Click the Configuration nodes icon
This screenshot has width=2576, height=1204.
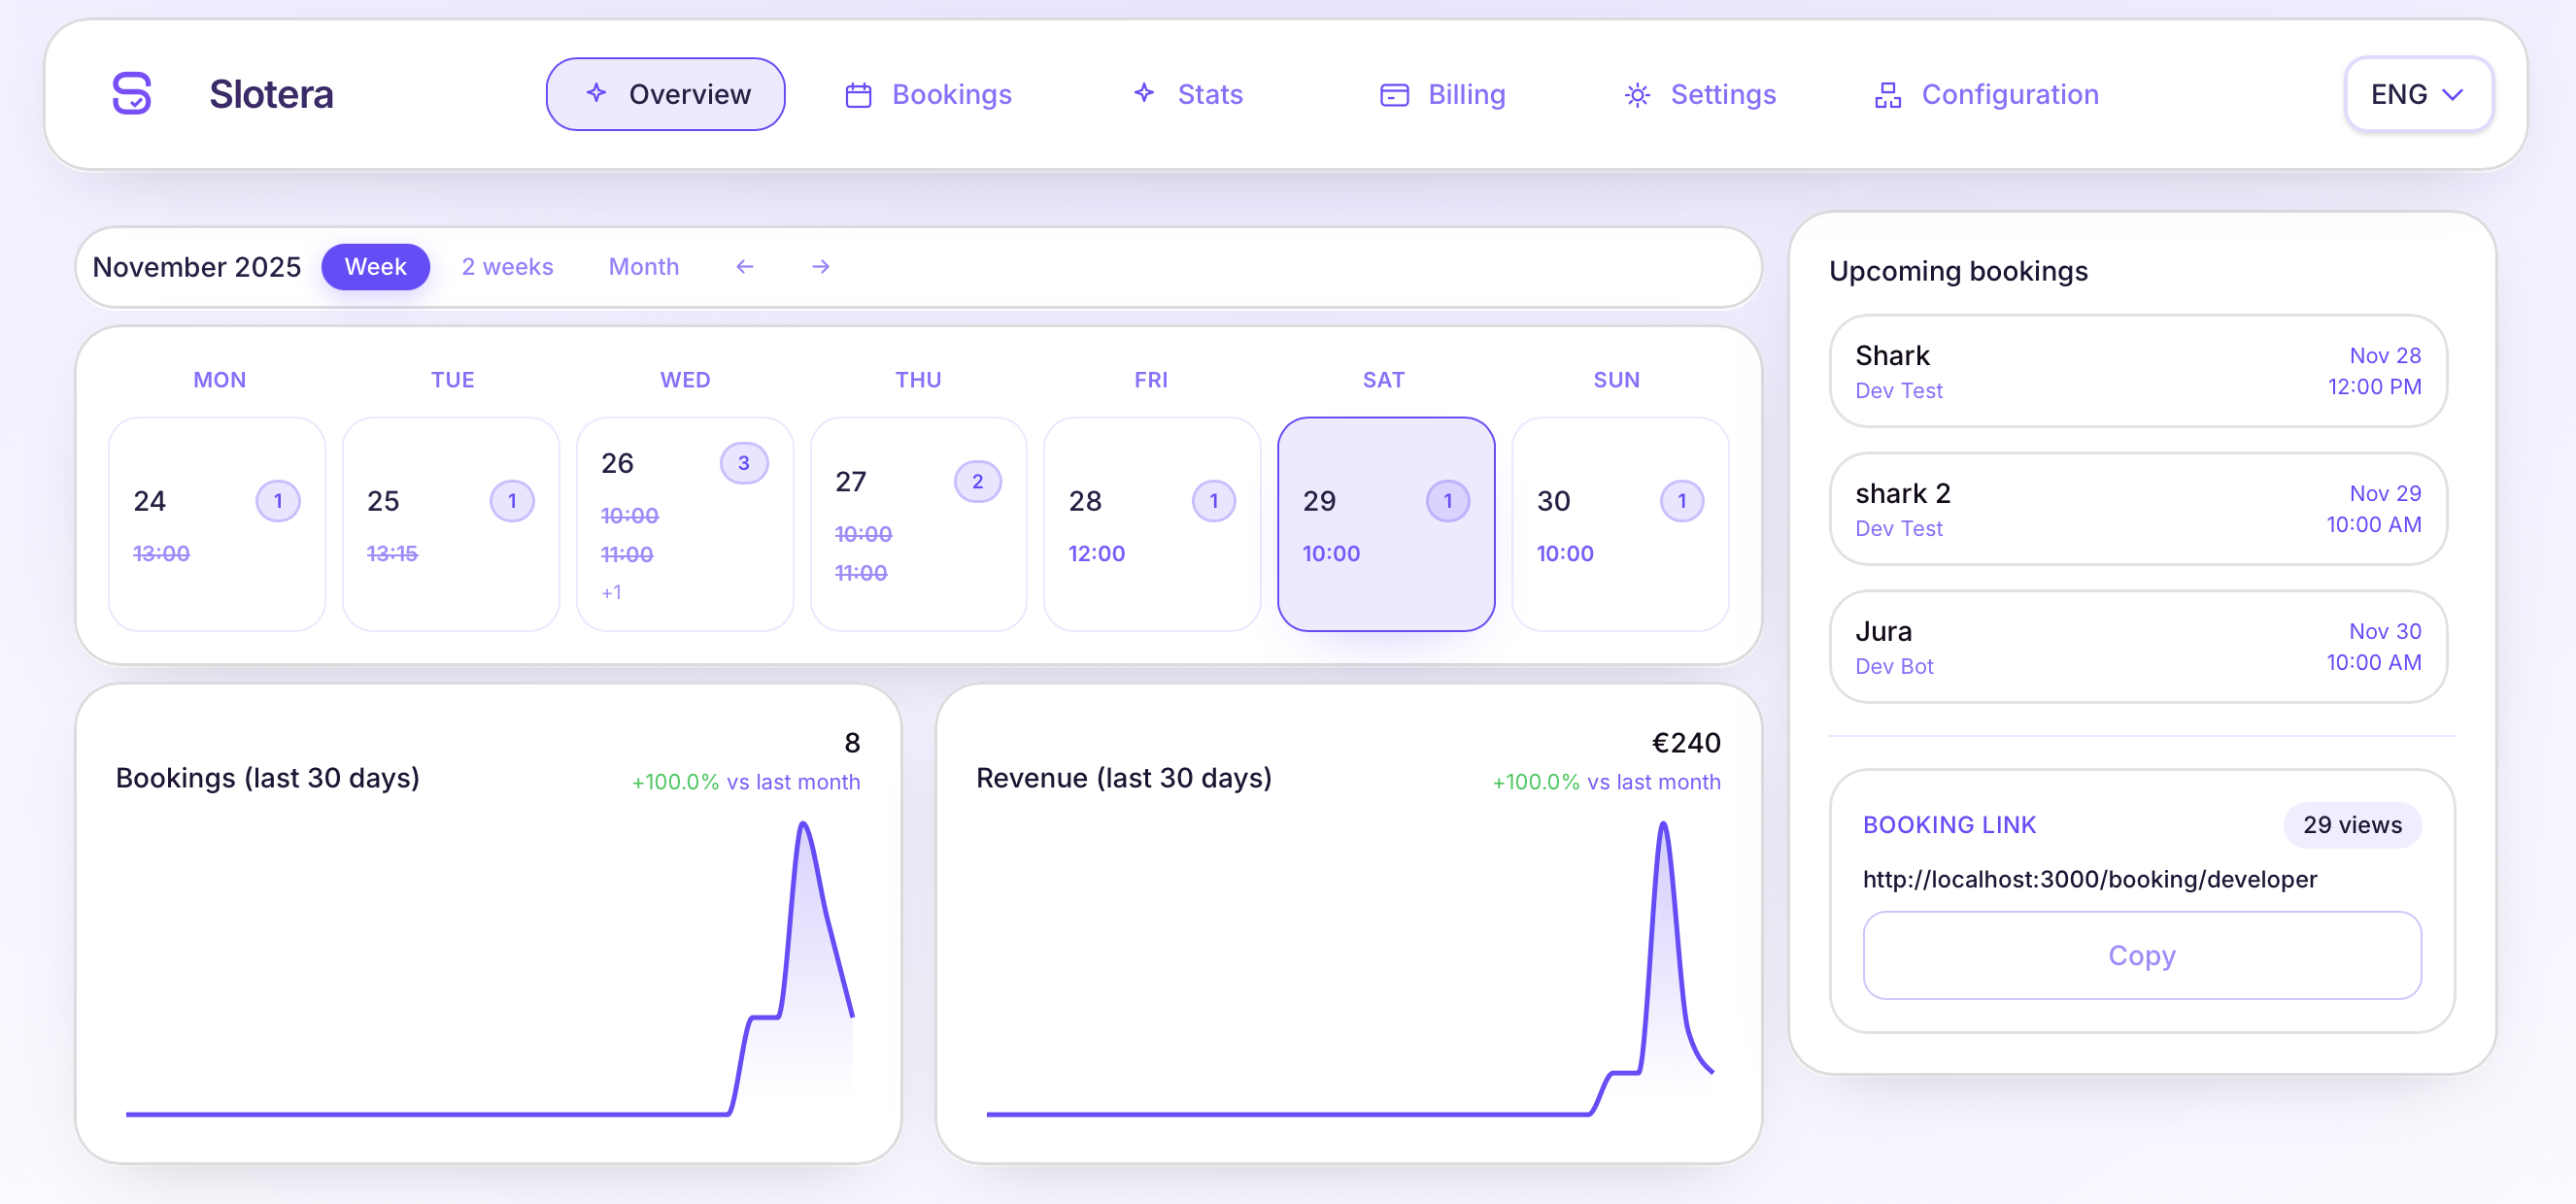pyautogui.click(x=1887, y=95)
